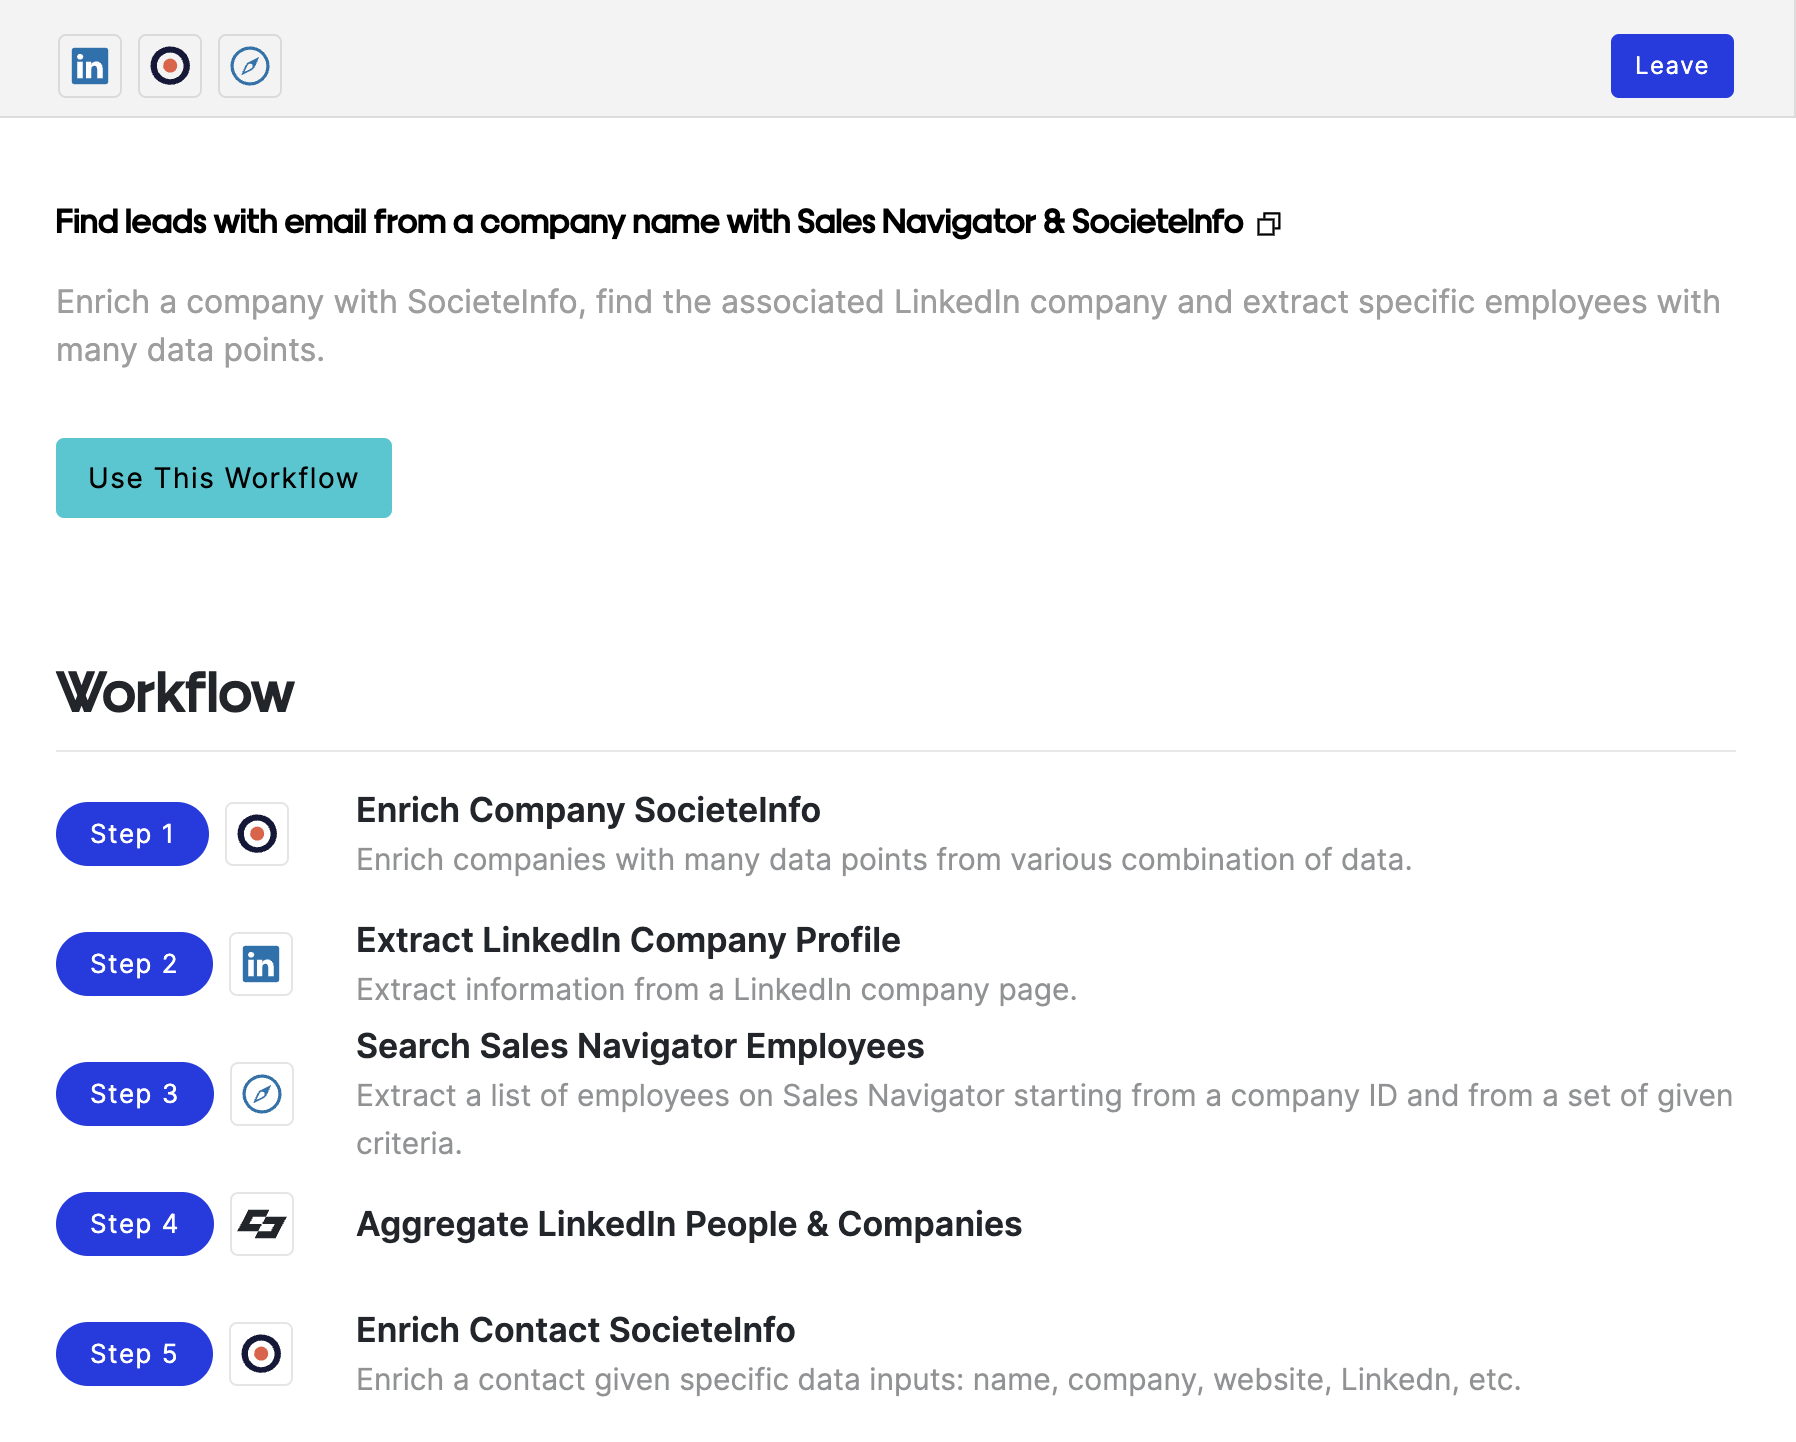Leave the workflow page
Viewport: 1796px width, 1442px height.
coord(1672,66)
